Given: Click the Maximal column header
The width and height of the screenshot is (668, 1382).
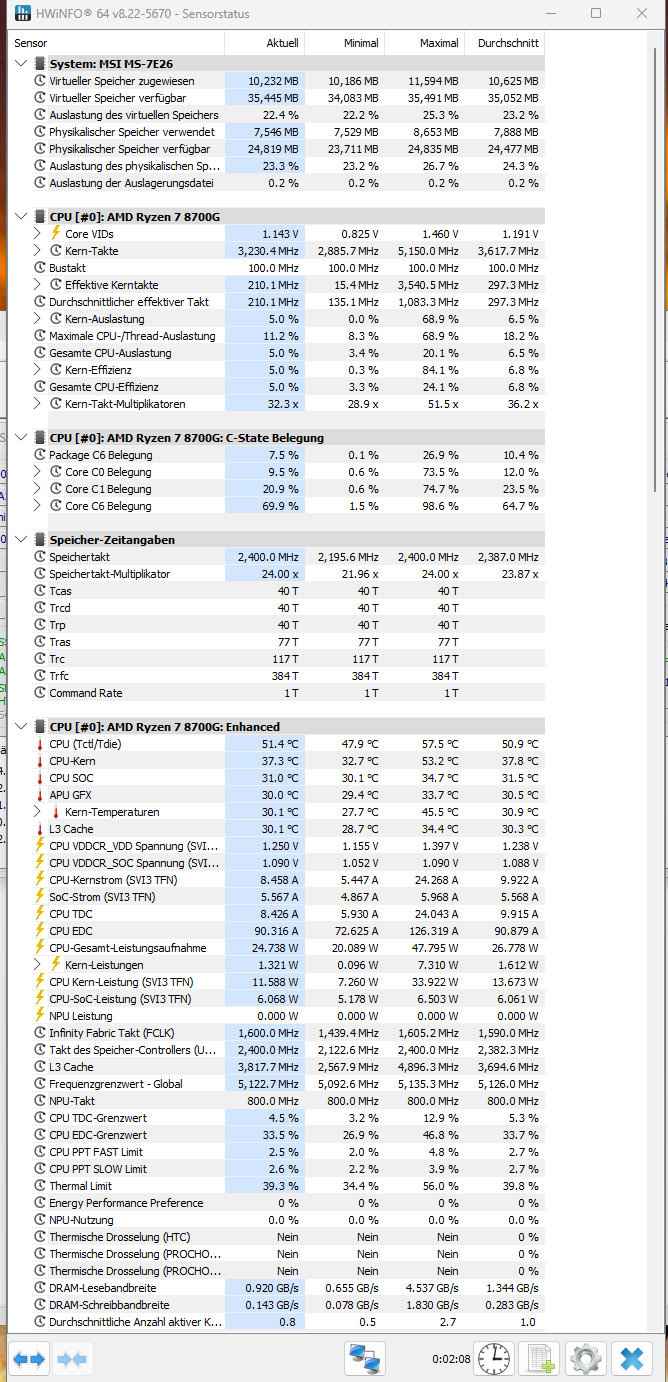Looking at the screenshot, I should click(424, 43).
